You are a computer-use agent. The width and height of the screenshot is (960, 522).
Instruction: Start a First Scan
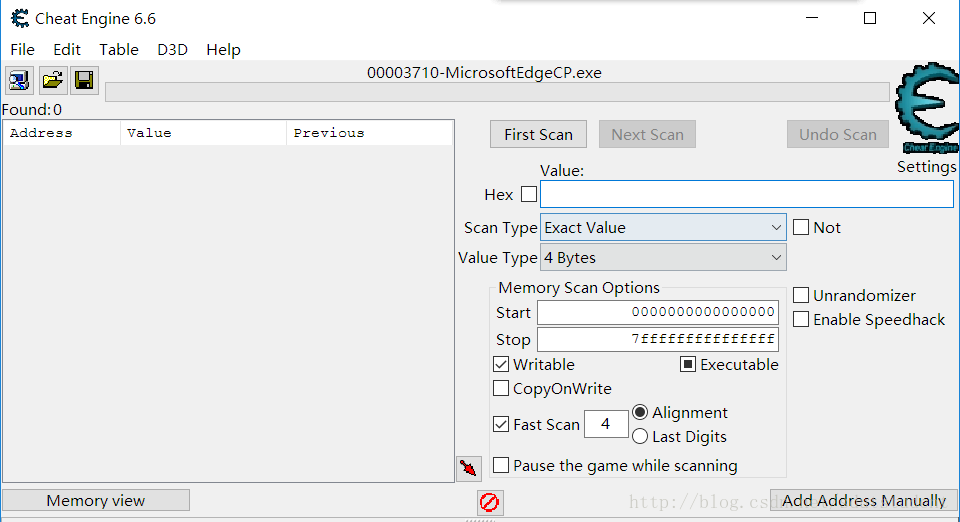point(538,135)
